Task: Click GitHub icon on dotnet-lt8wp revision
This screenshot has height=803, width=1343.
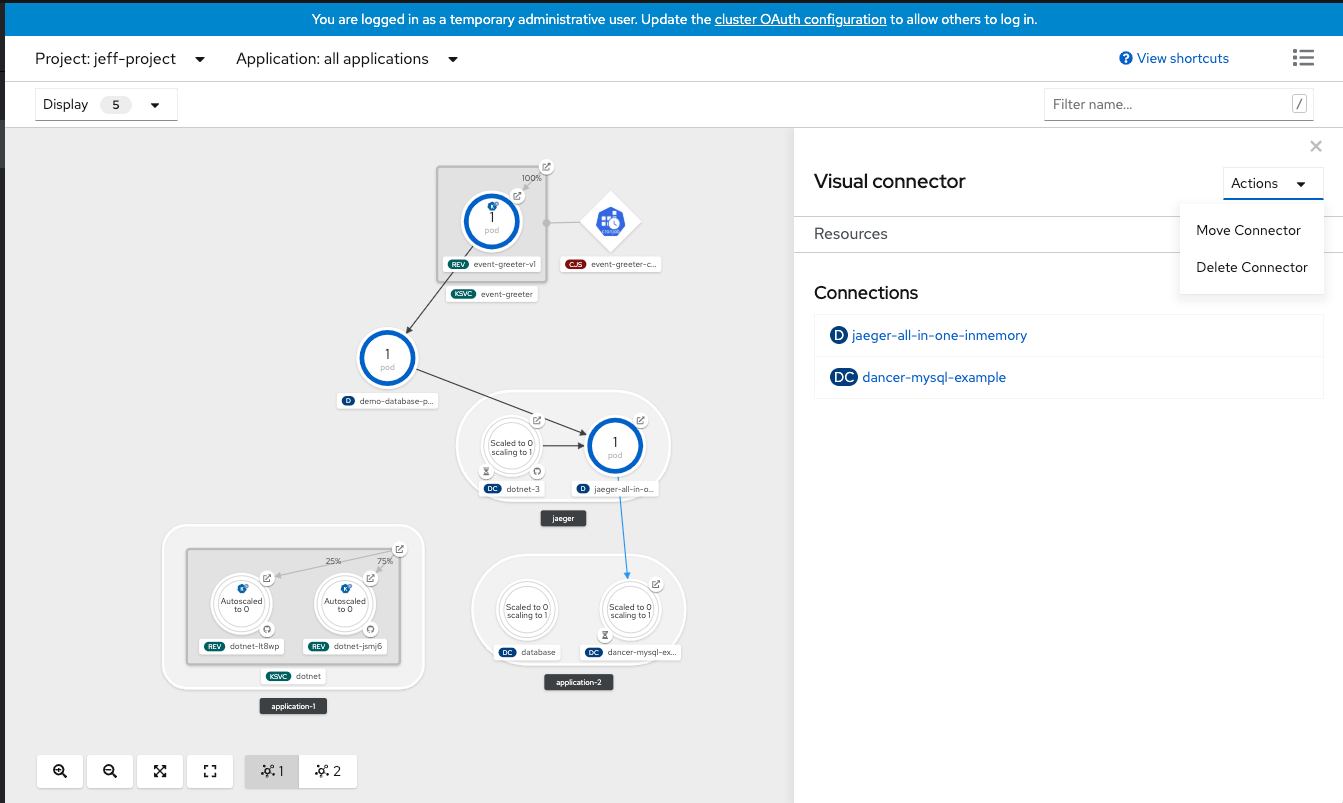Action: tap(267, 629)
